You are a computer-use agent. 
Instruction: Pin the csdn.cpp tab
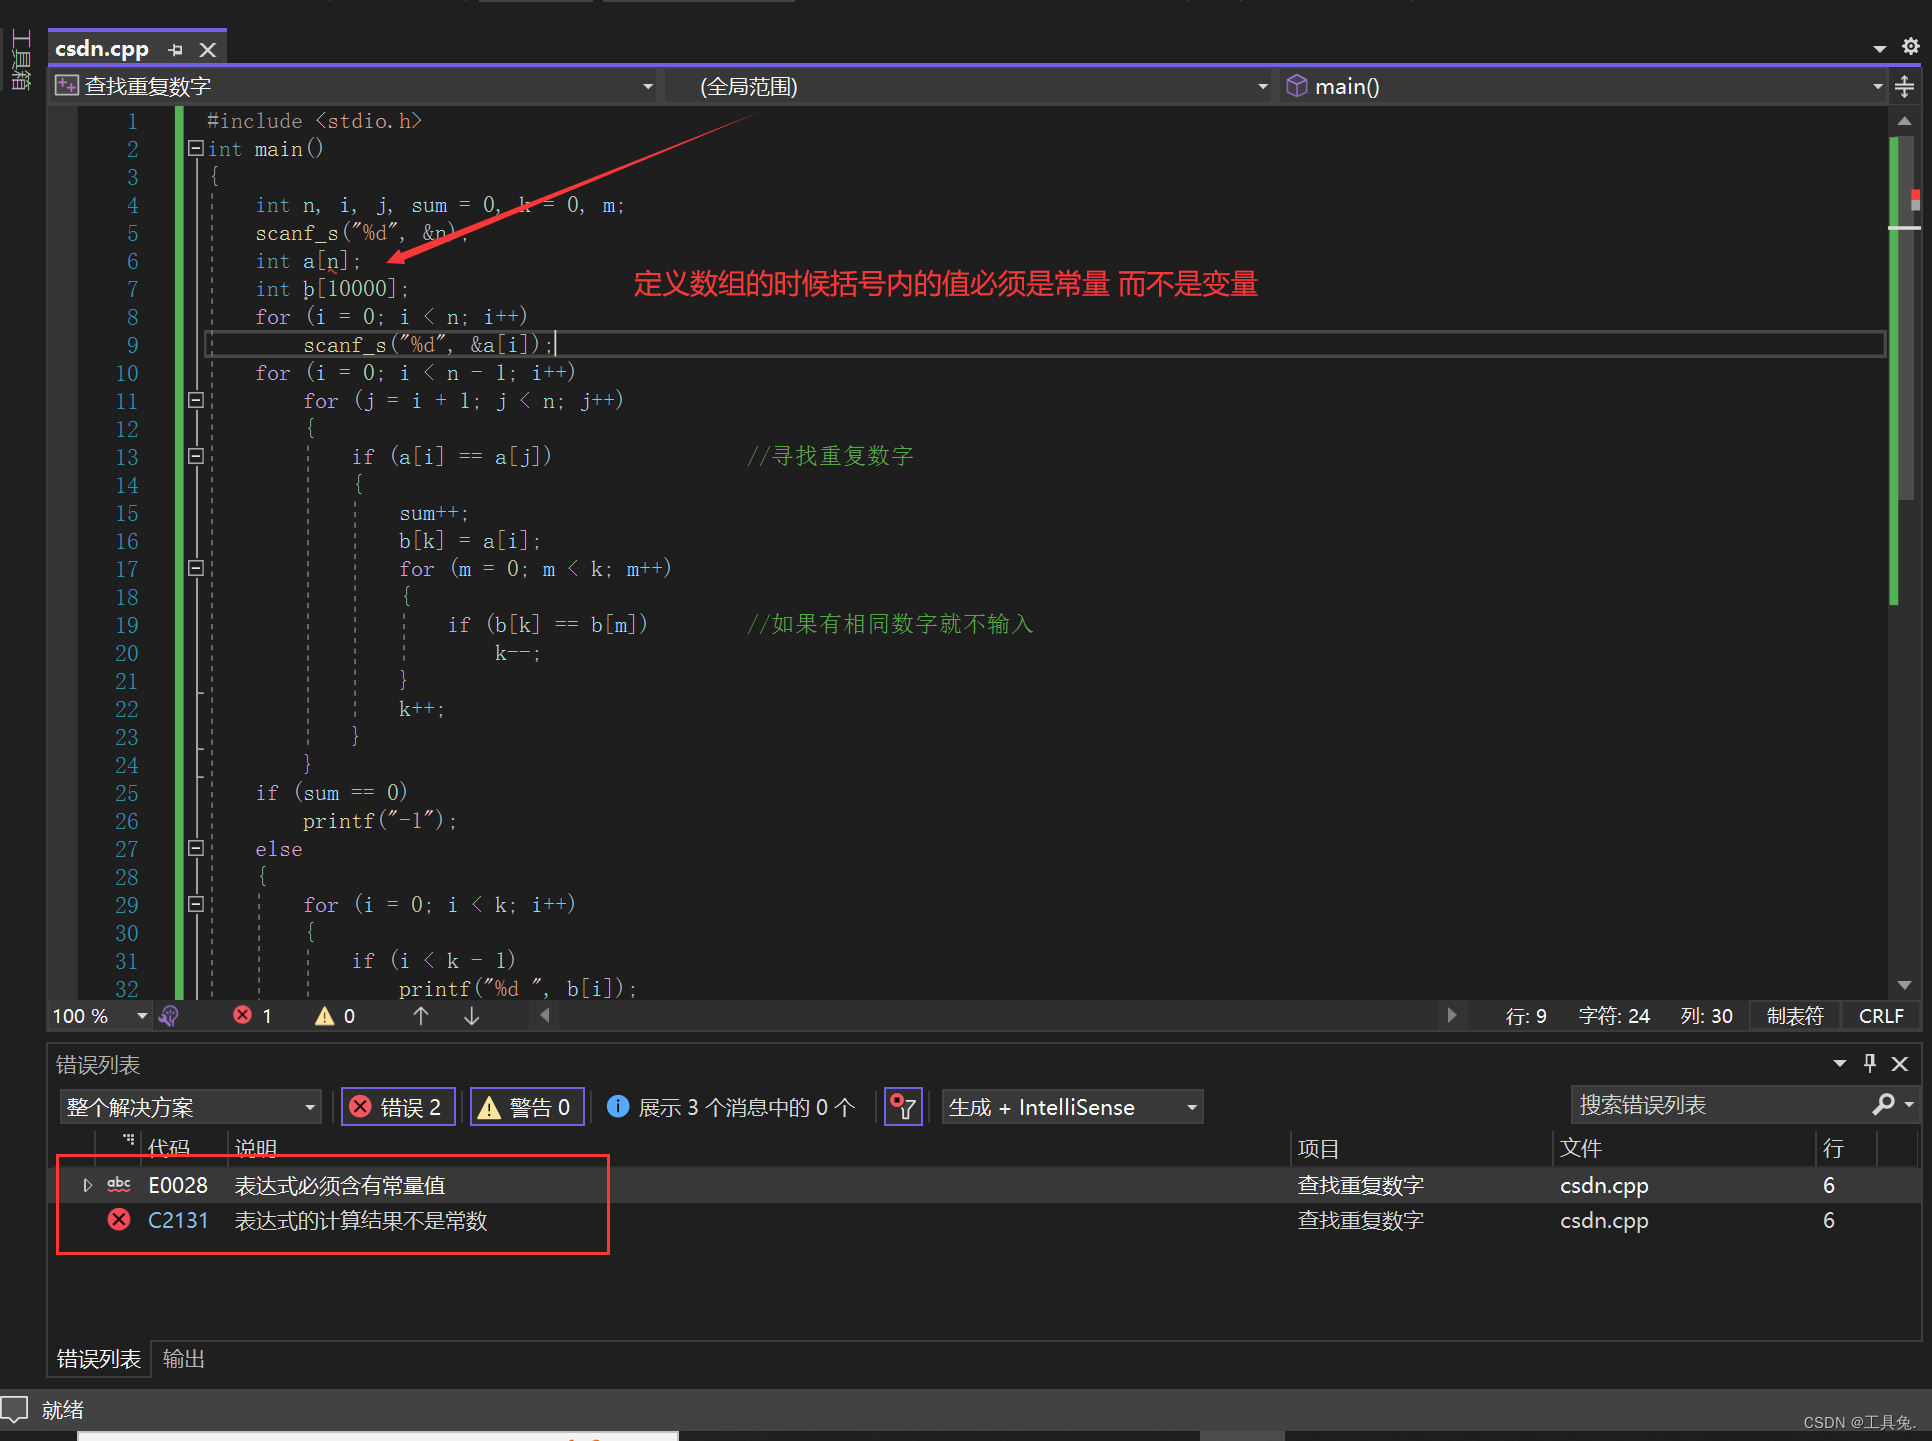coord(176,50)
